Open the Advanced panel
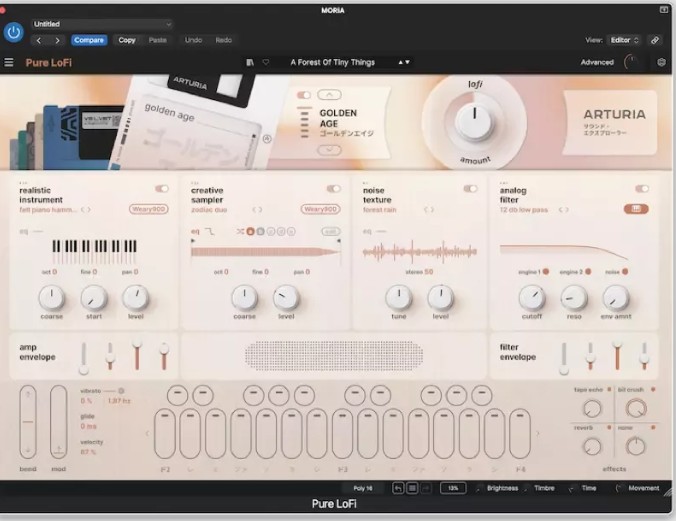Screen dimensions: 676x521 point(597,63)
